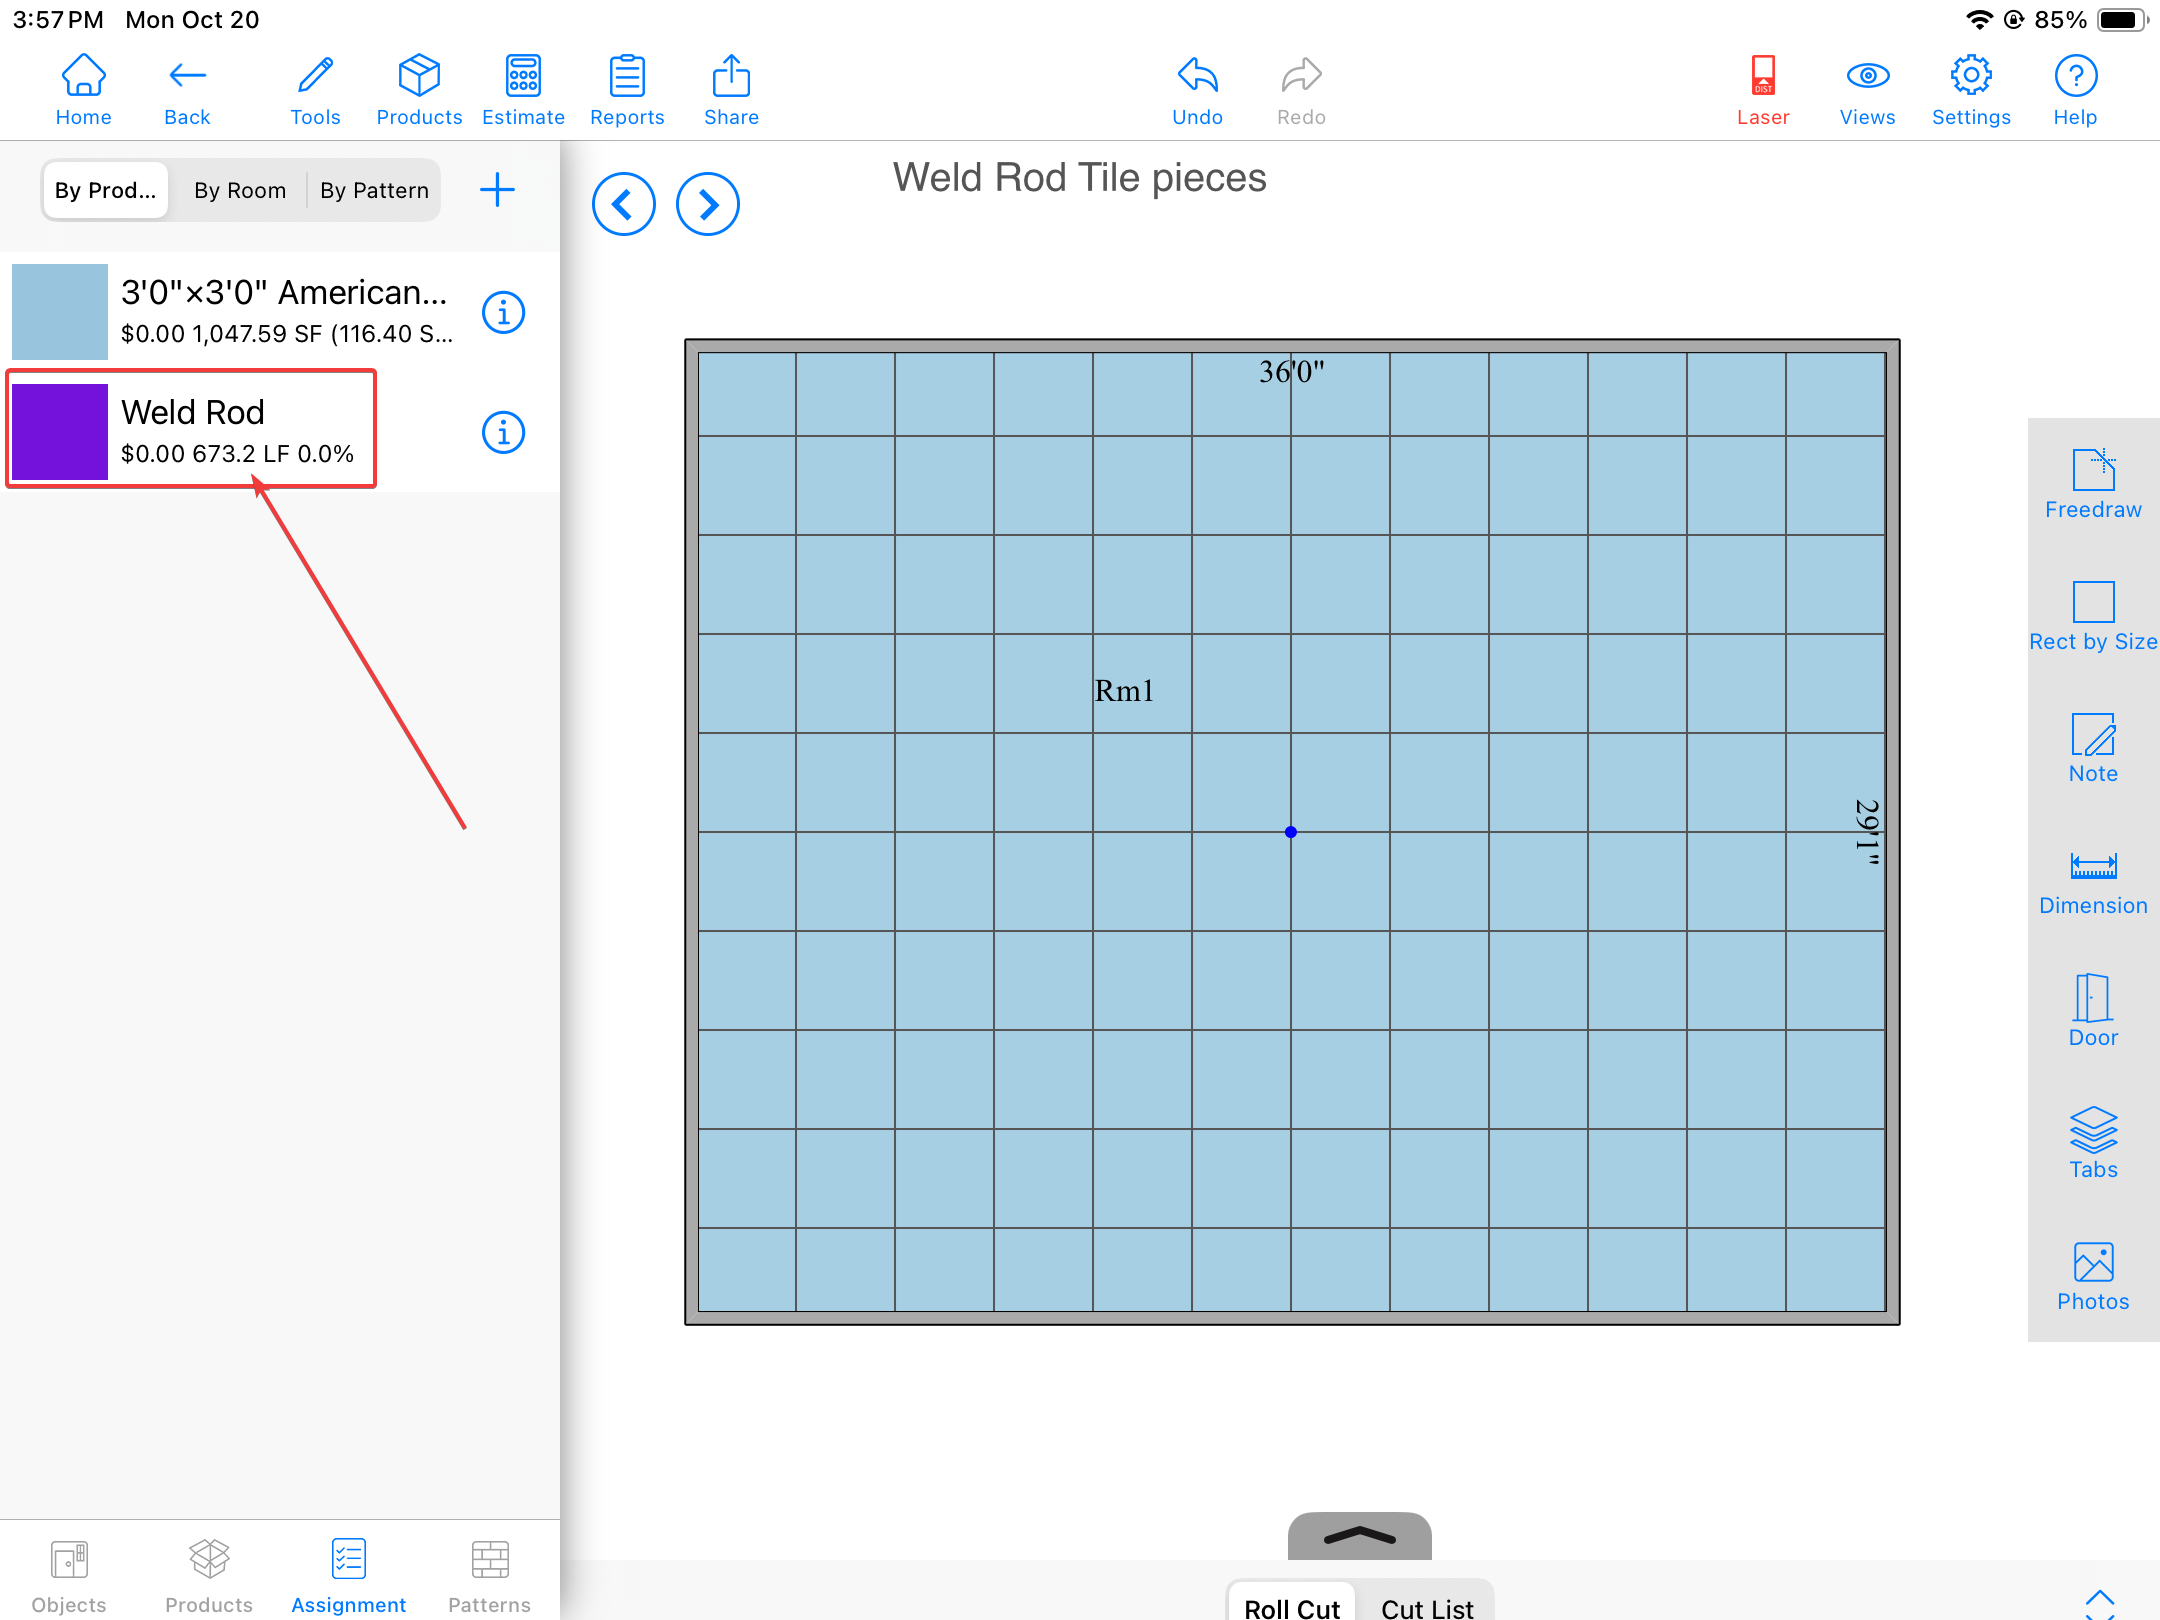Image resolution: width=2160 pixels, height=1620 pixels.
Task: Open the Photos tool
Action: pyautogui.click(x=2092, y=1275)
